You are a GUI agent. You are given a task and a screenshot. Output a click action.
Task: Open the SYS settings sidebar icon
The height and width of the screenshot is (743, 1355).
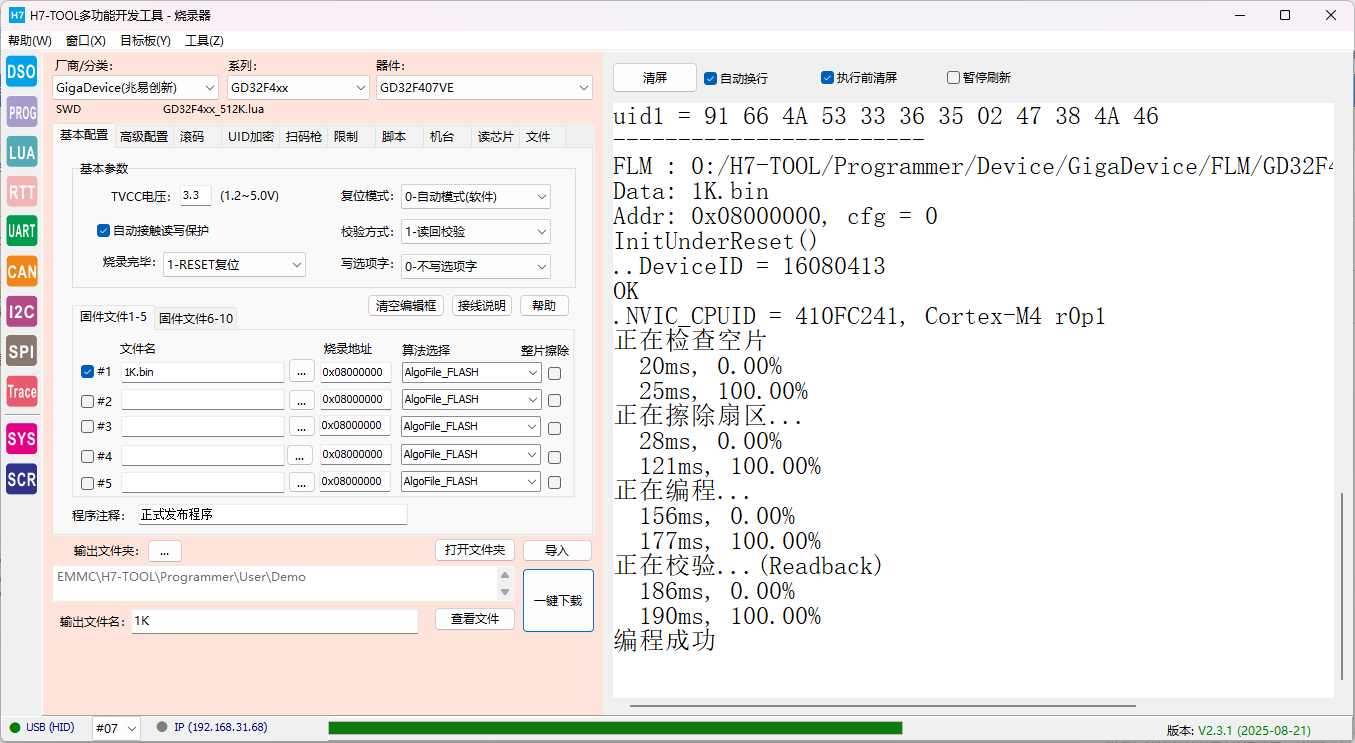[21, 439]
